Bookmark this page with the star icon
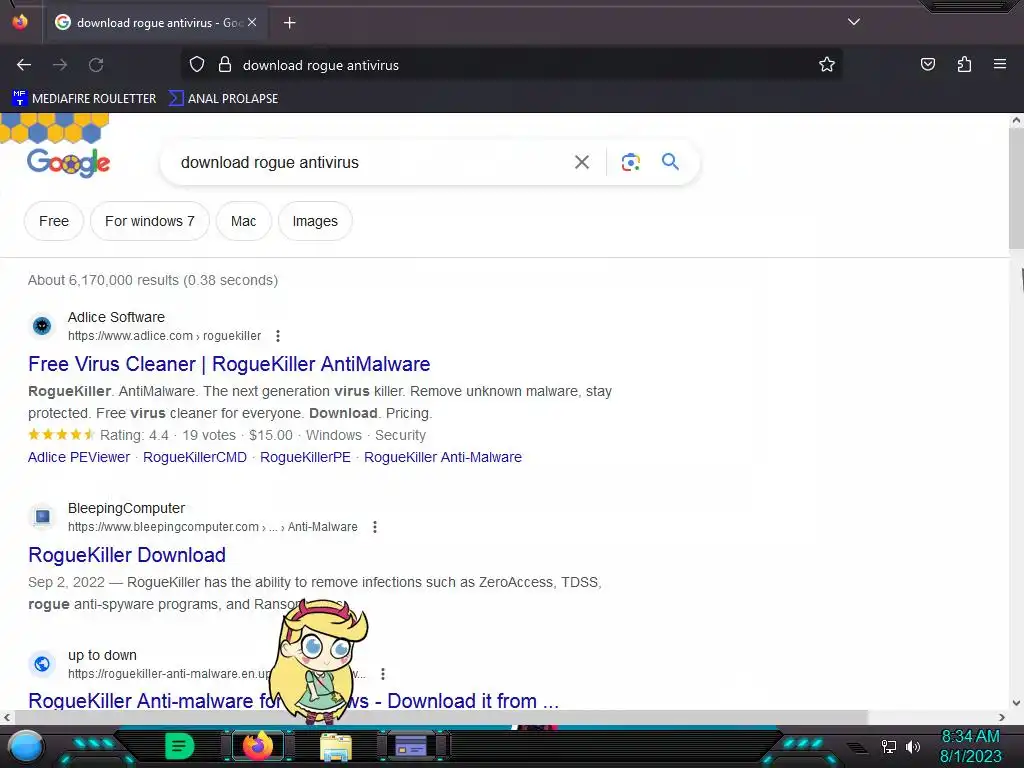1024x768 pixels. tap(827, 65)
